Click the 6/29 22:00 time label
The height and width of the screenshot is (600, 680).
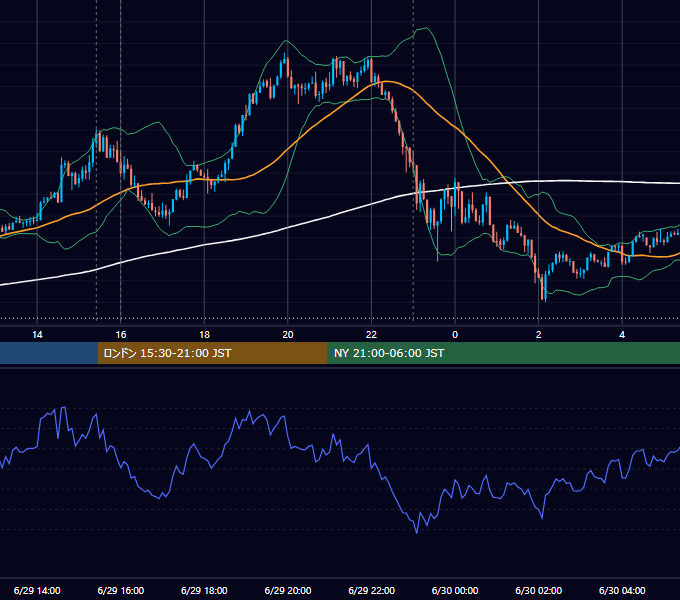372,590
